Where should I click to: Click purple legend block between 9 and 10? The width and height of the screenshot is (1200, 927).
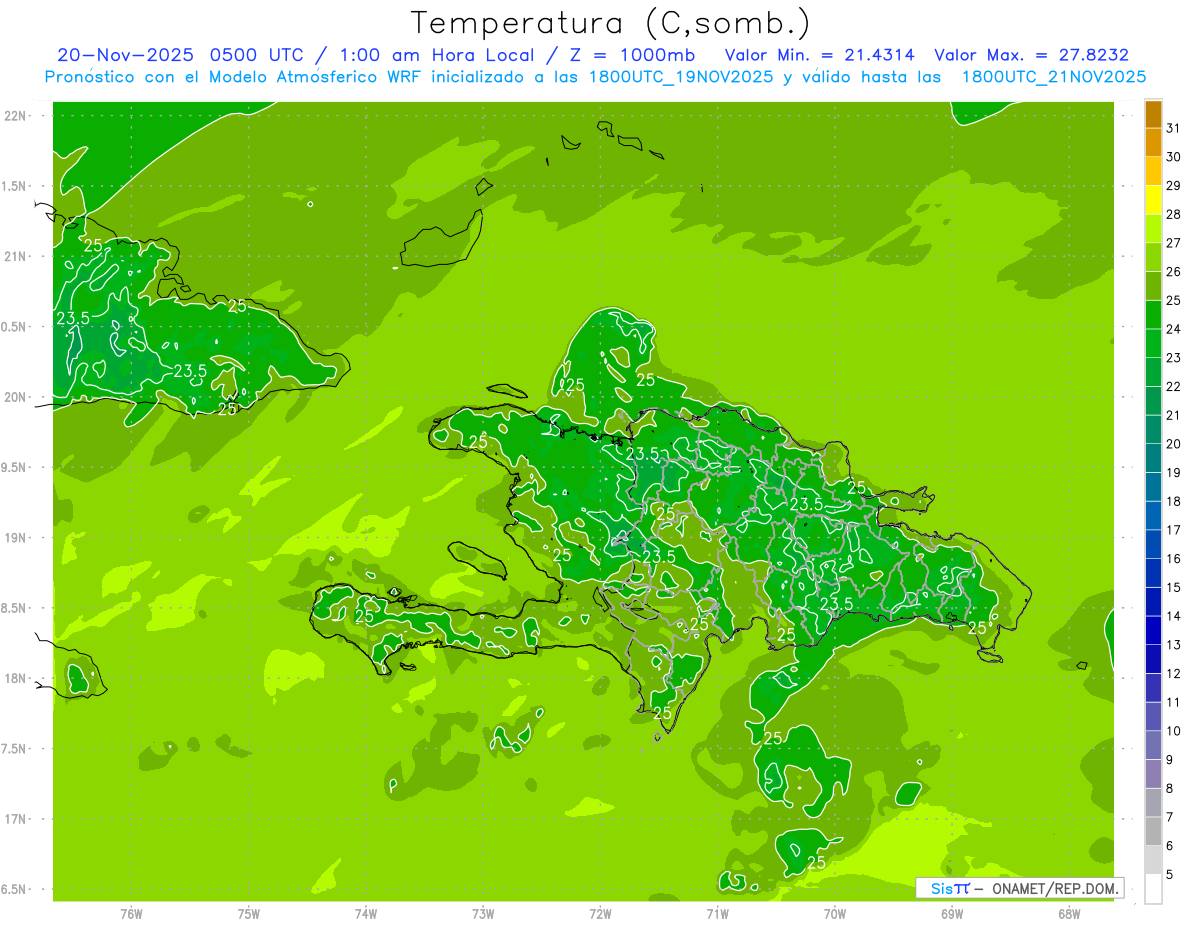coord(1153,745)
